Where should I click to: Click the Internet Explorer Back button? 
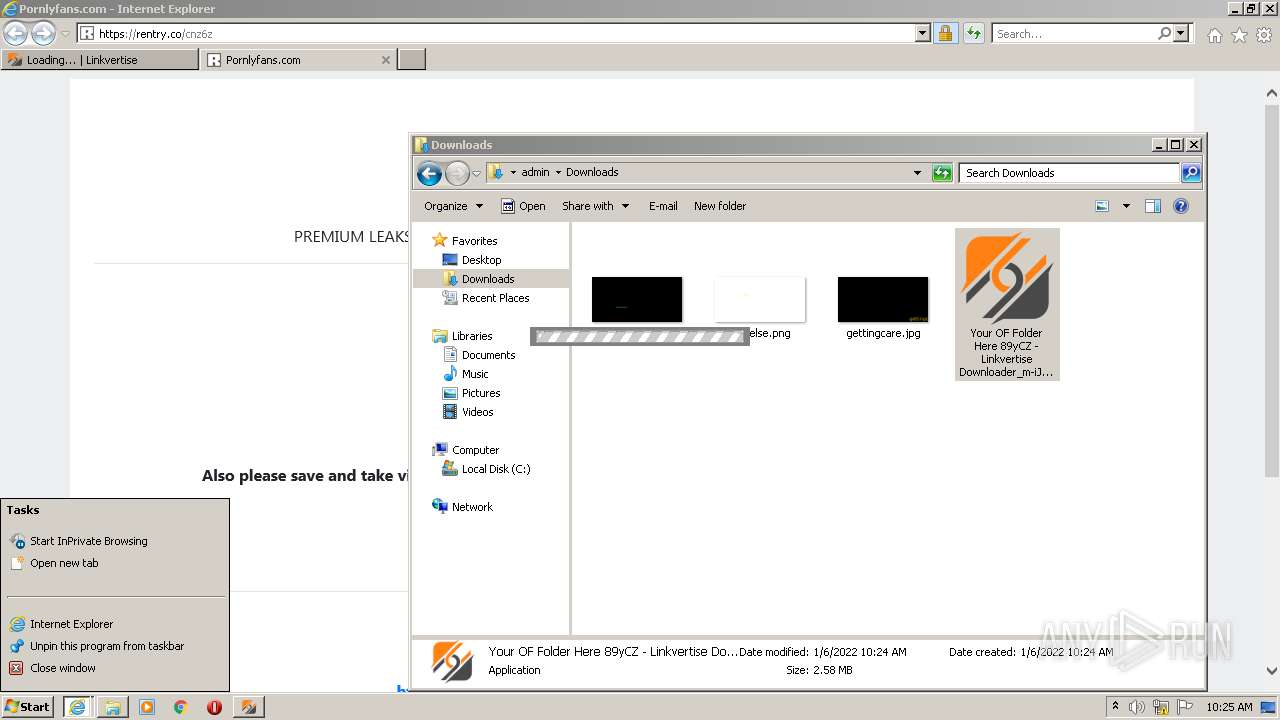coord(16,34)
